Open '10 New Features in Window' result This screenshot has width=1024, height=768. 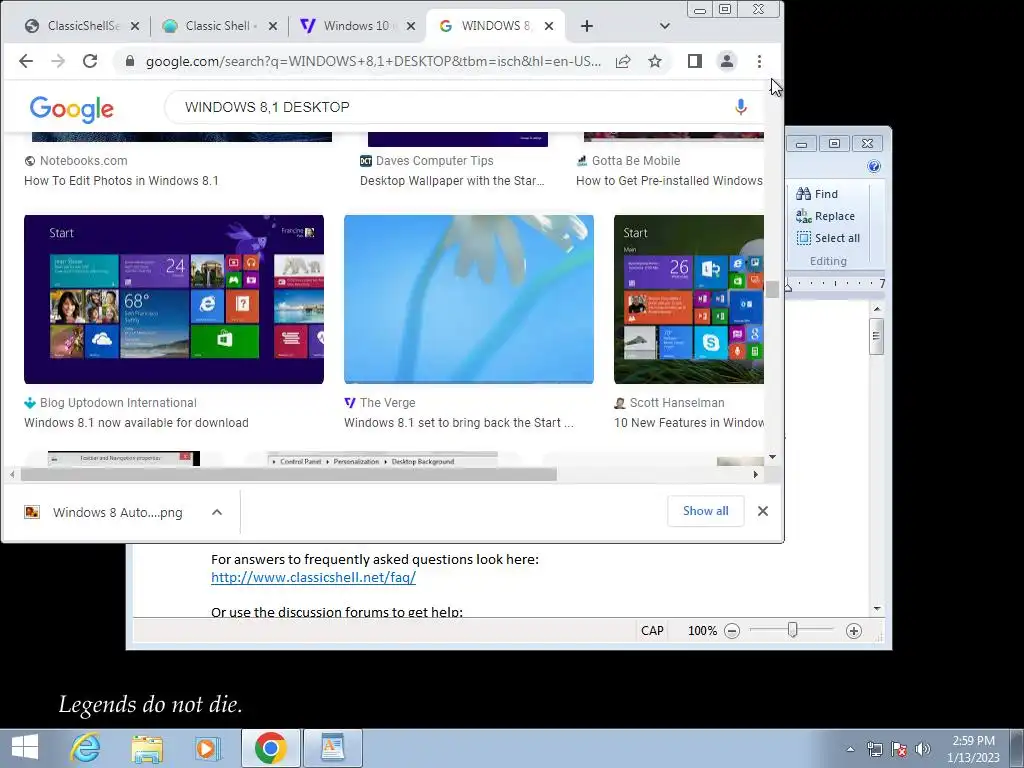pos(689,423)
